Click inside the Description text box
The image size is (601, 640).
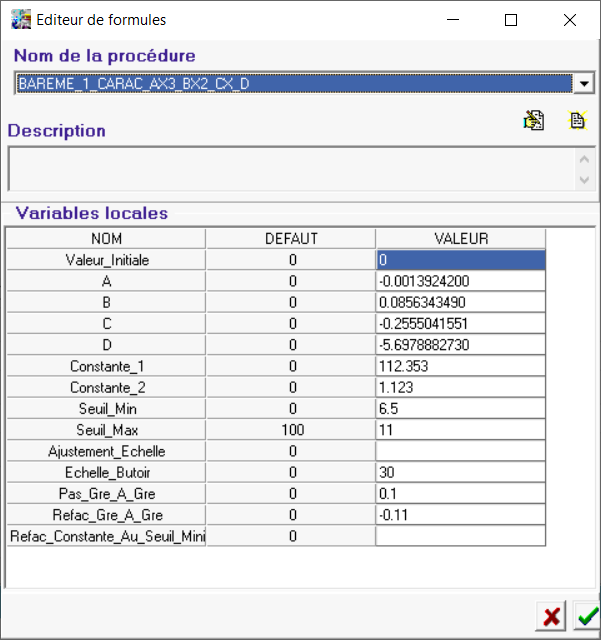tap(290, 168)
